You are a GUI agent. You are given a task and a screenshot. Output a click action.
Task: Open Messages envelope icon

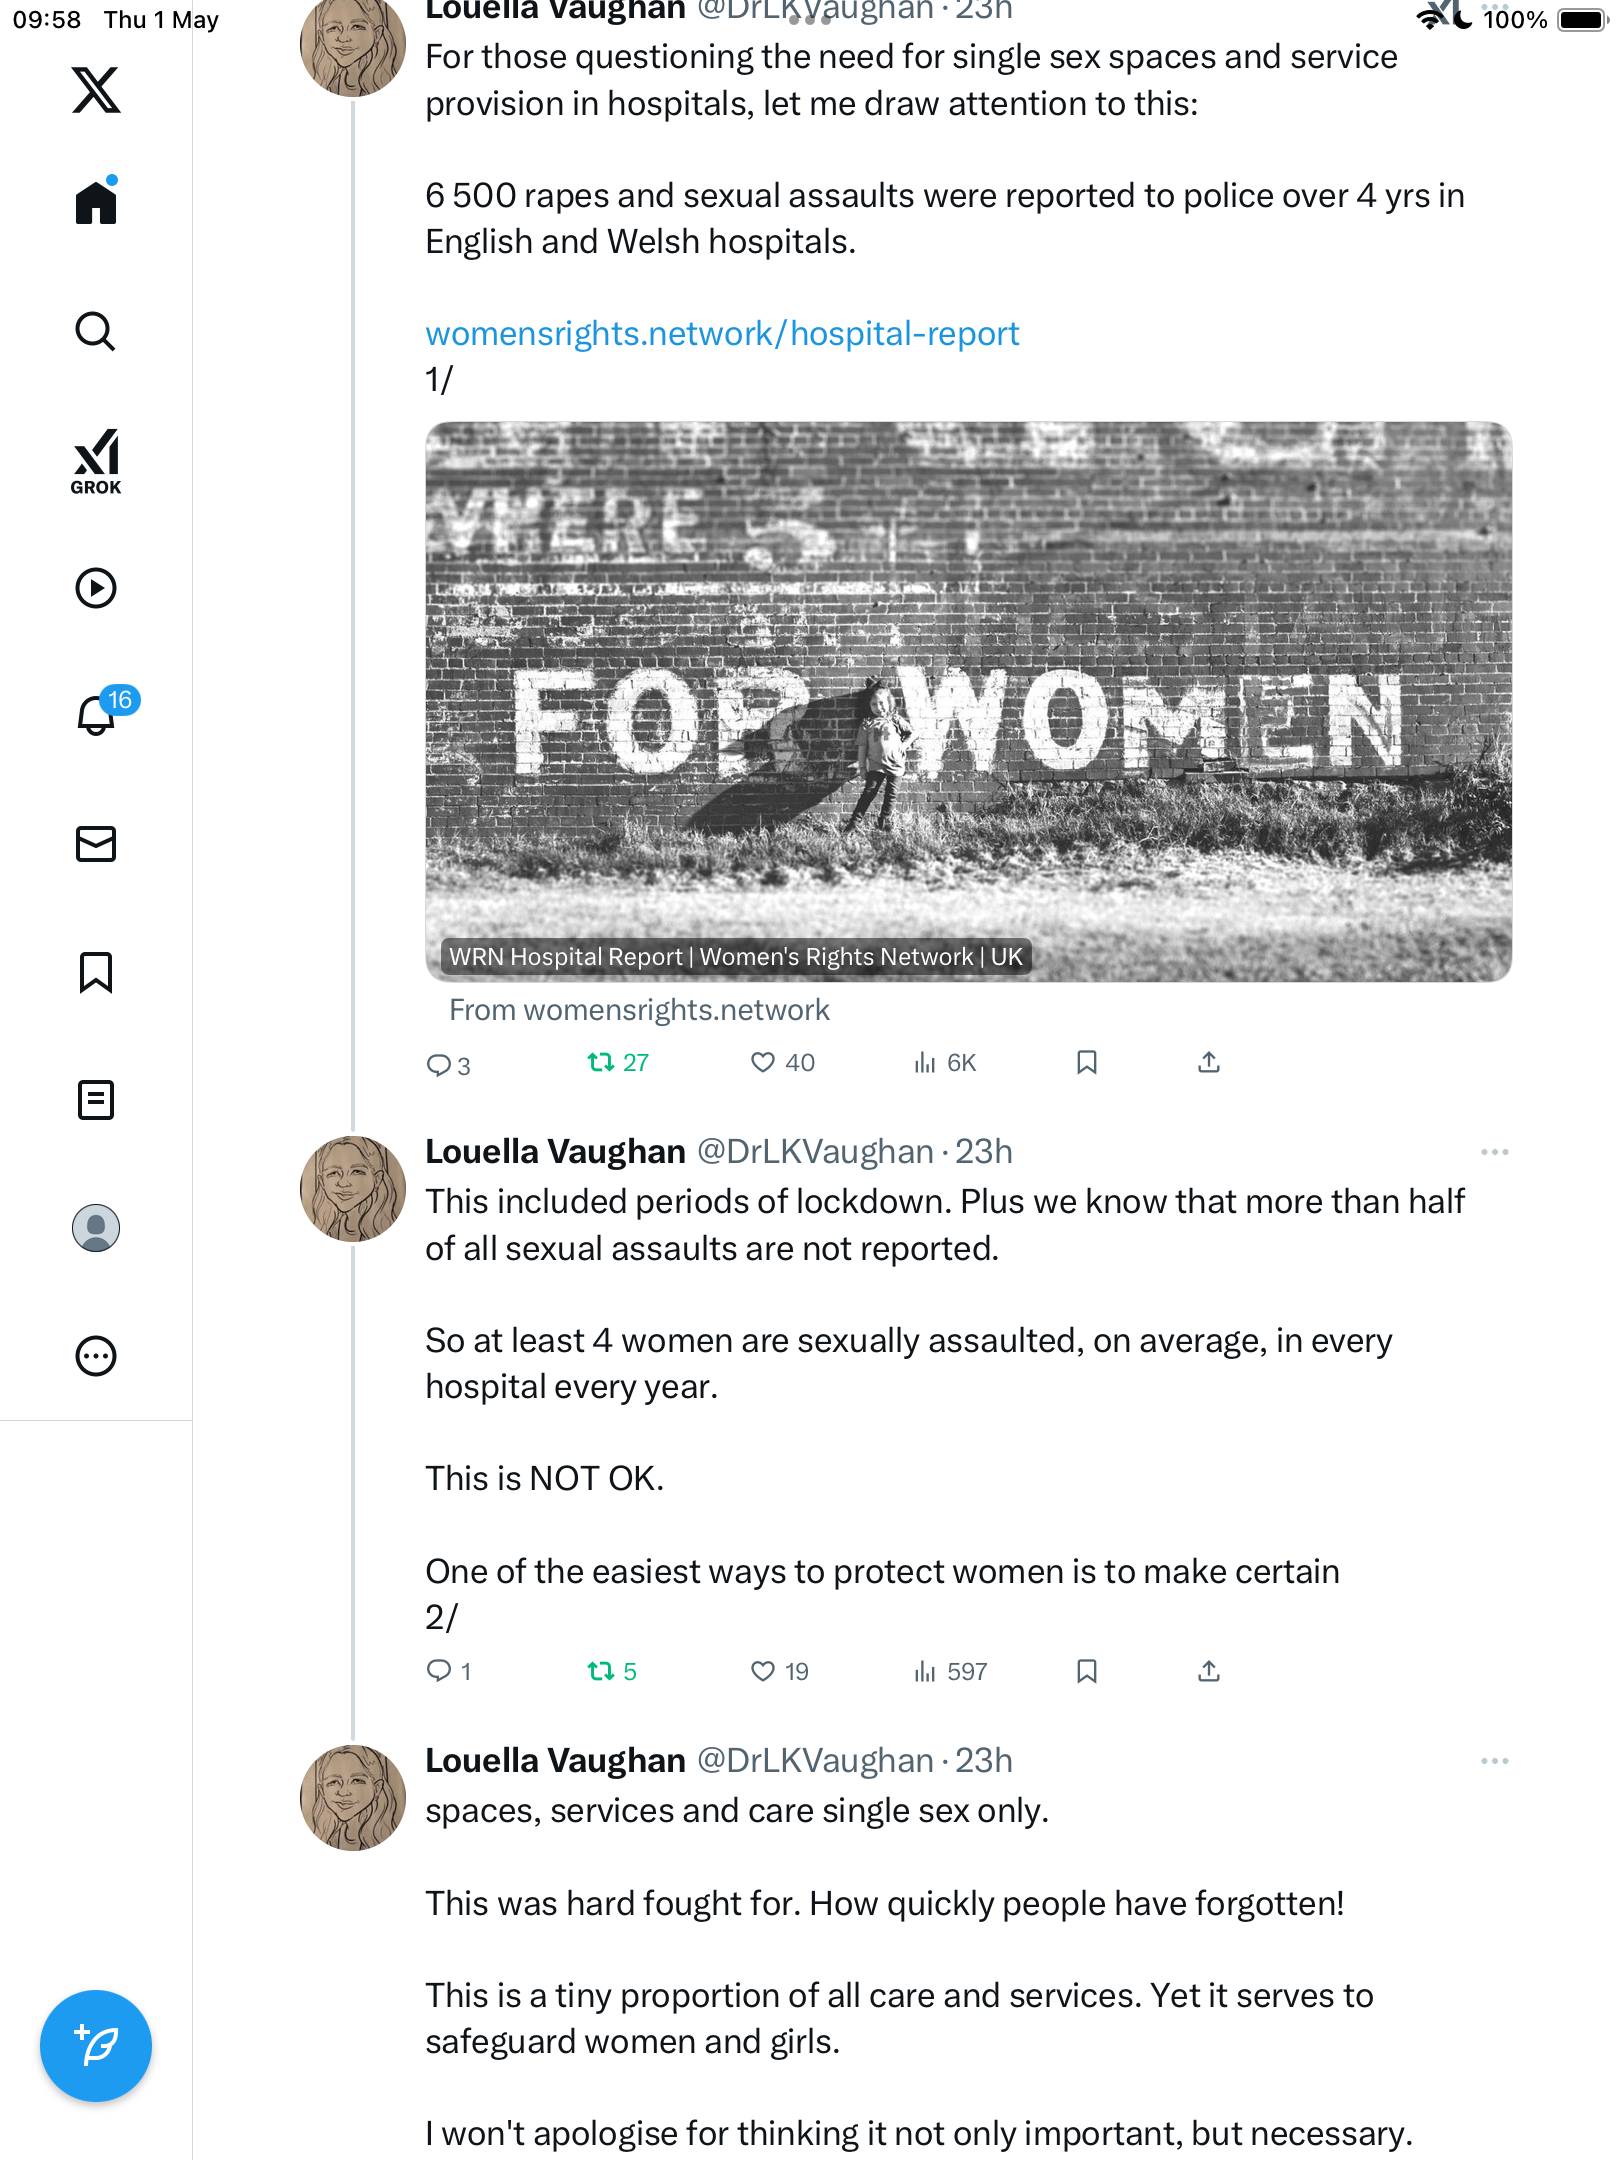[x=96, y=844]
